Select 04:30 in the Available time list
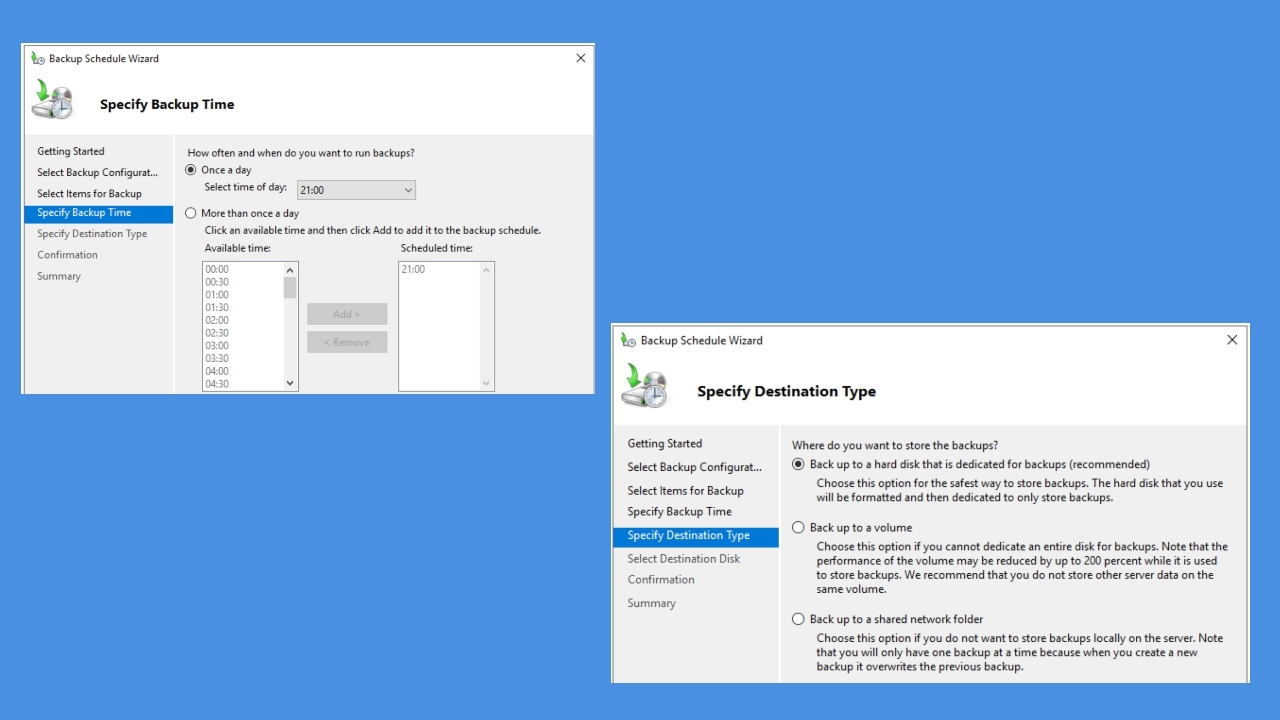Screen dimensions: 1280x720 217,384
